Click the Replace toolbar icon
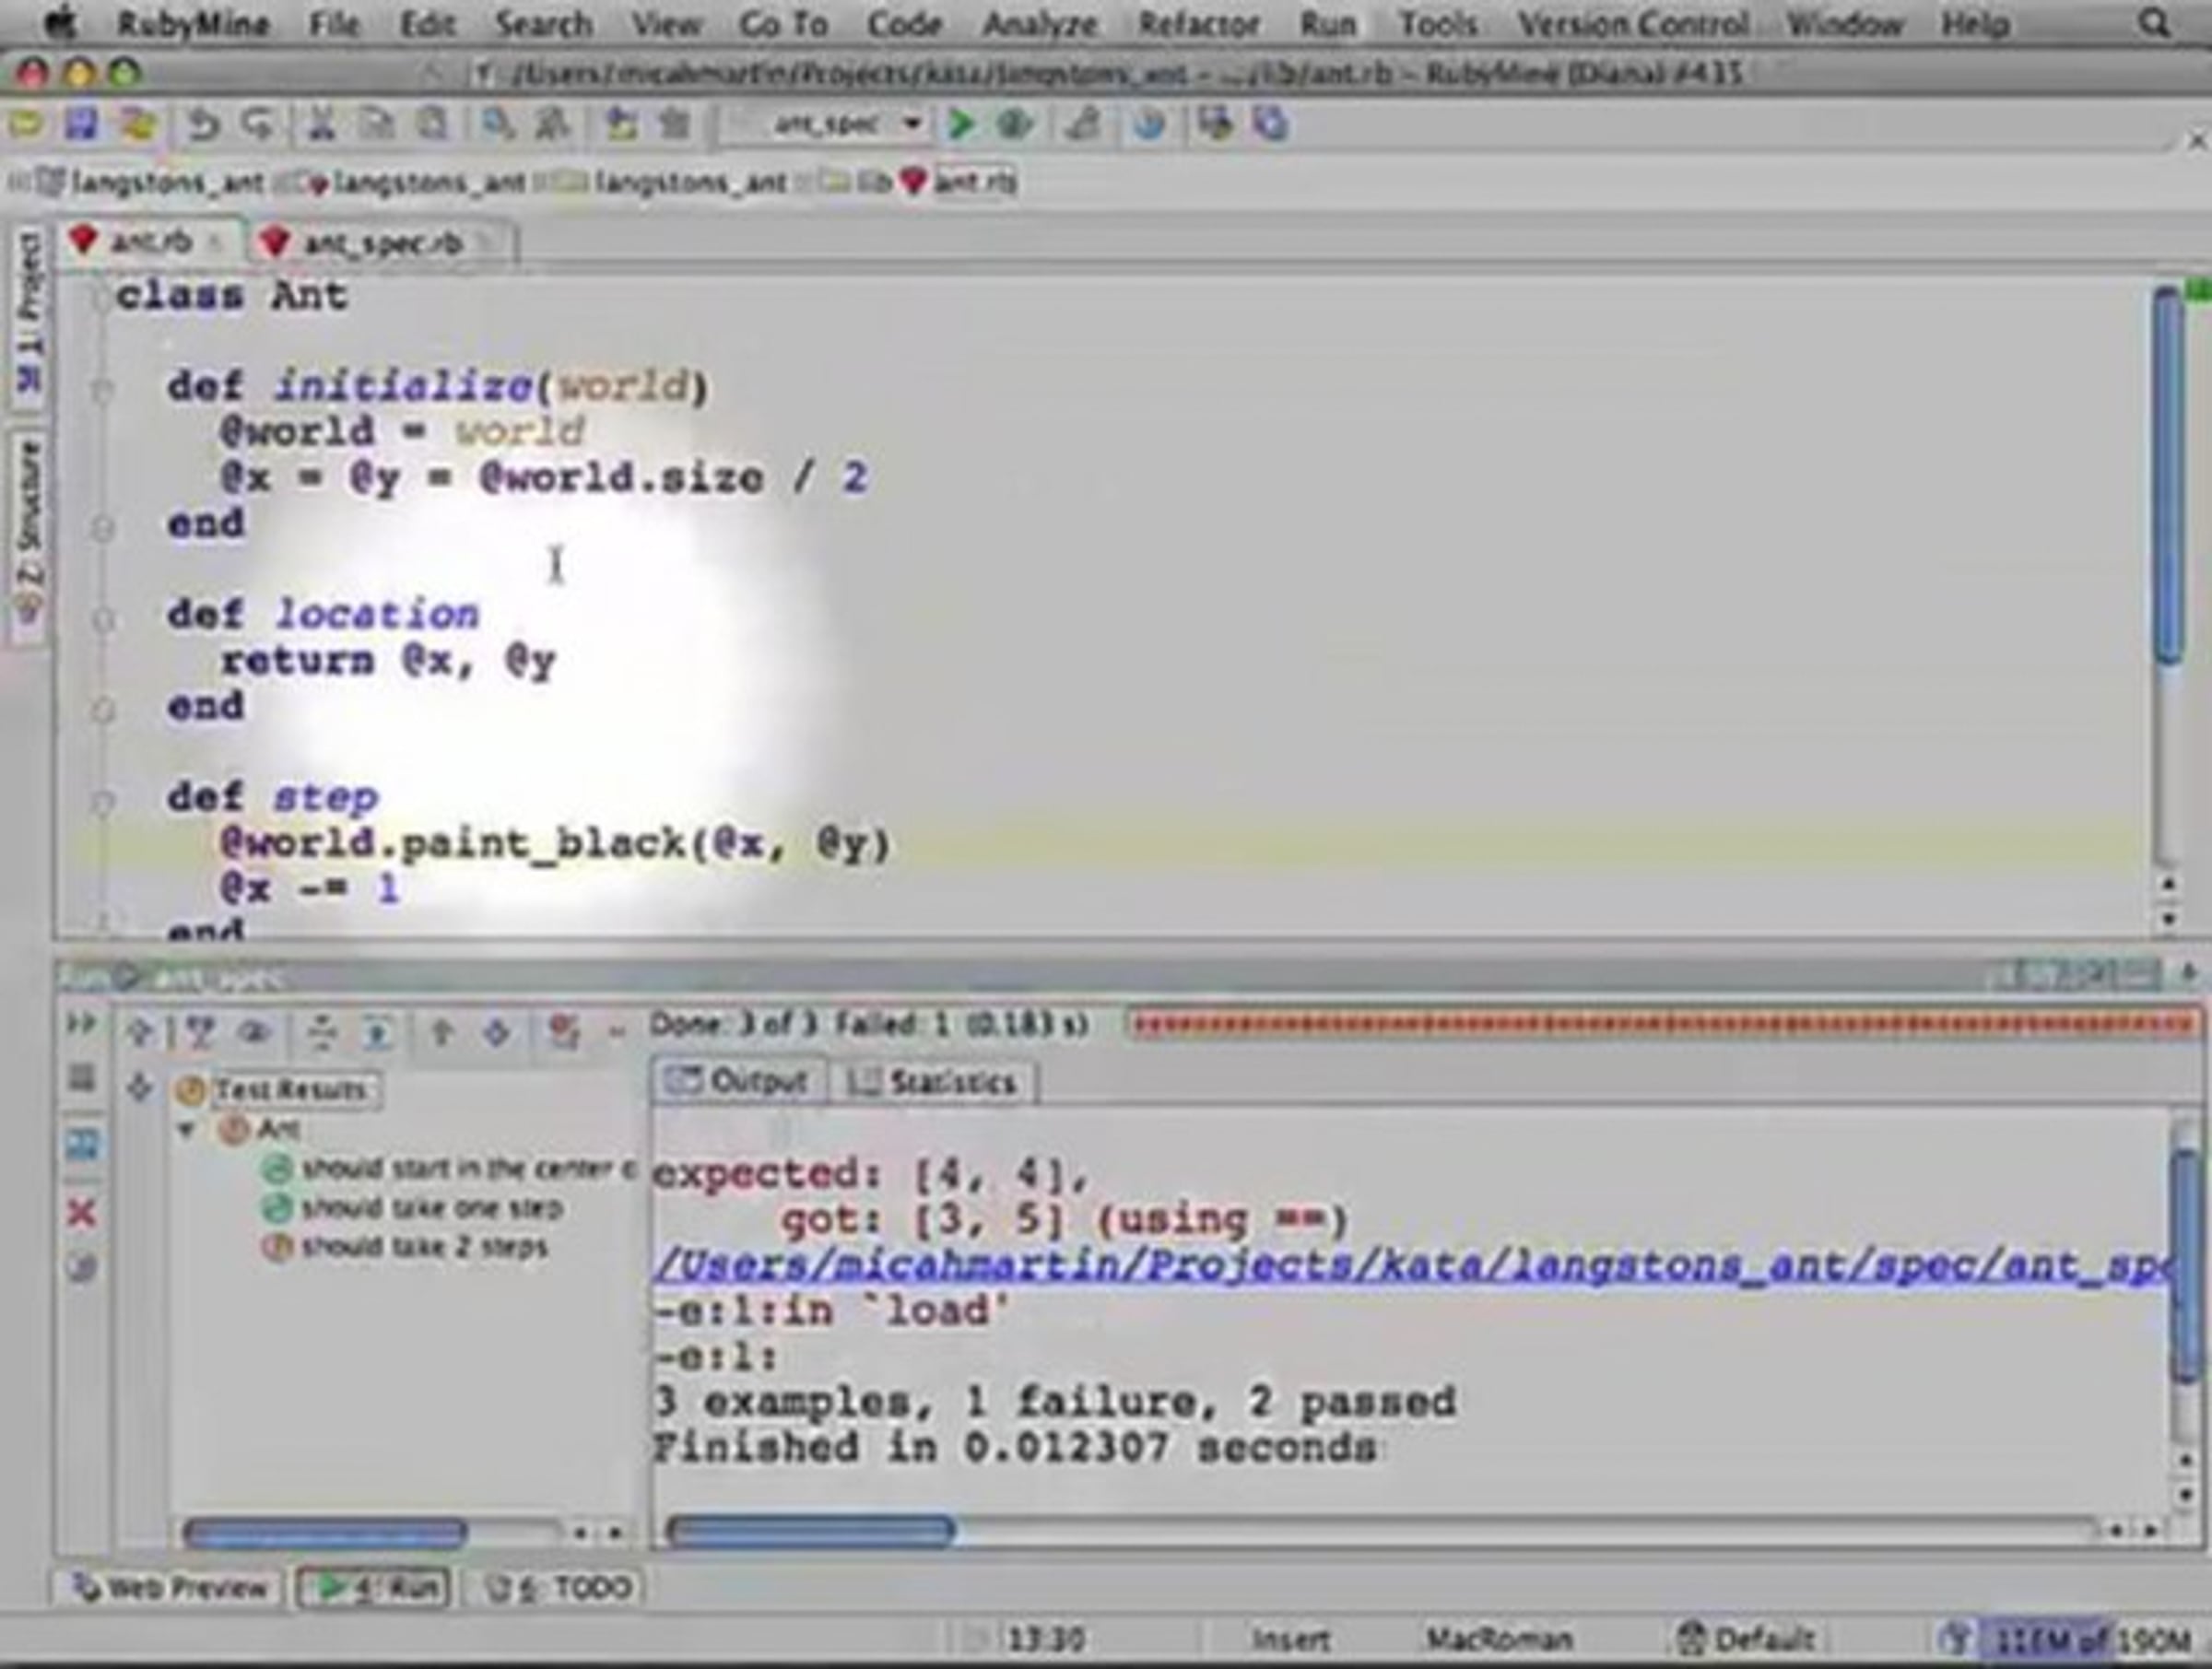 tap(551, 124)
